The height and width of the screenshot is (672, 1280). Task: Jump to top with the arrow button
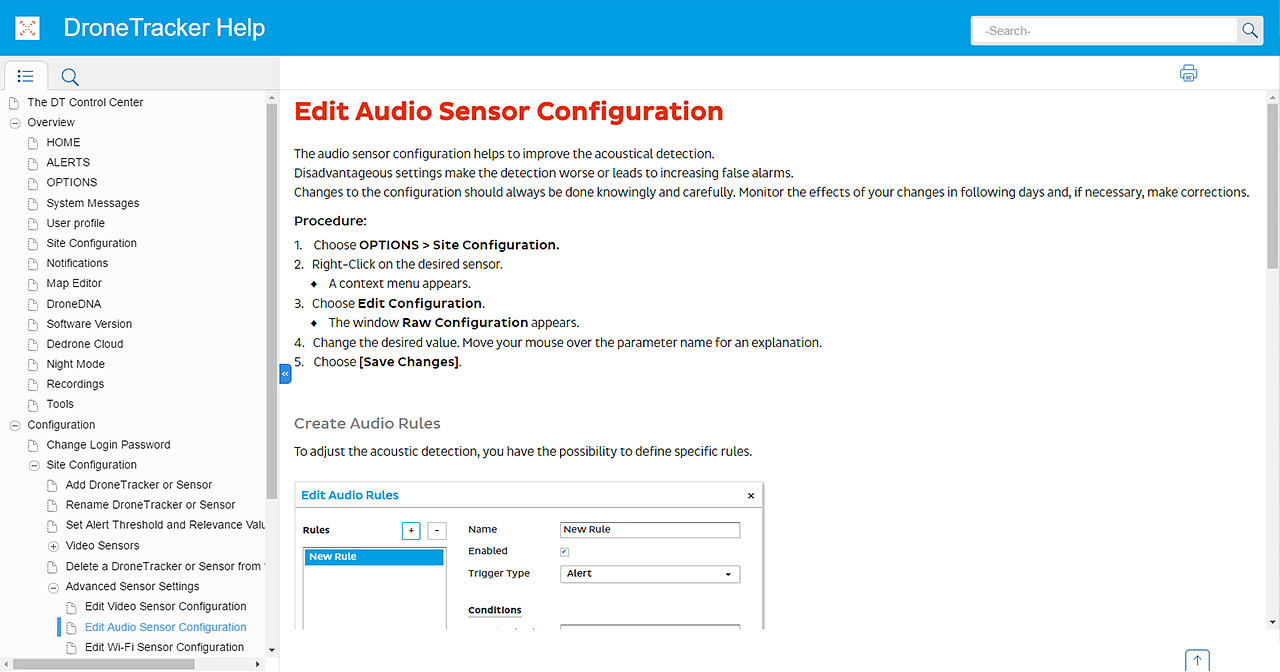(1198, 660)
